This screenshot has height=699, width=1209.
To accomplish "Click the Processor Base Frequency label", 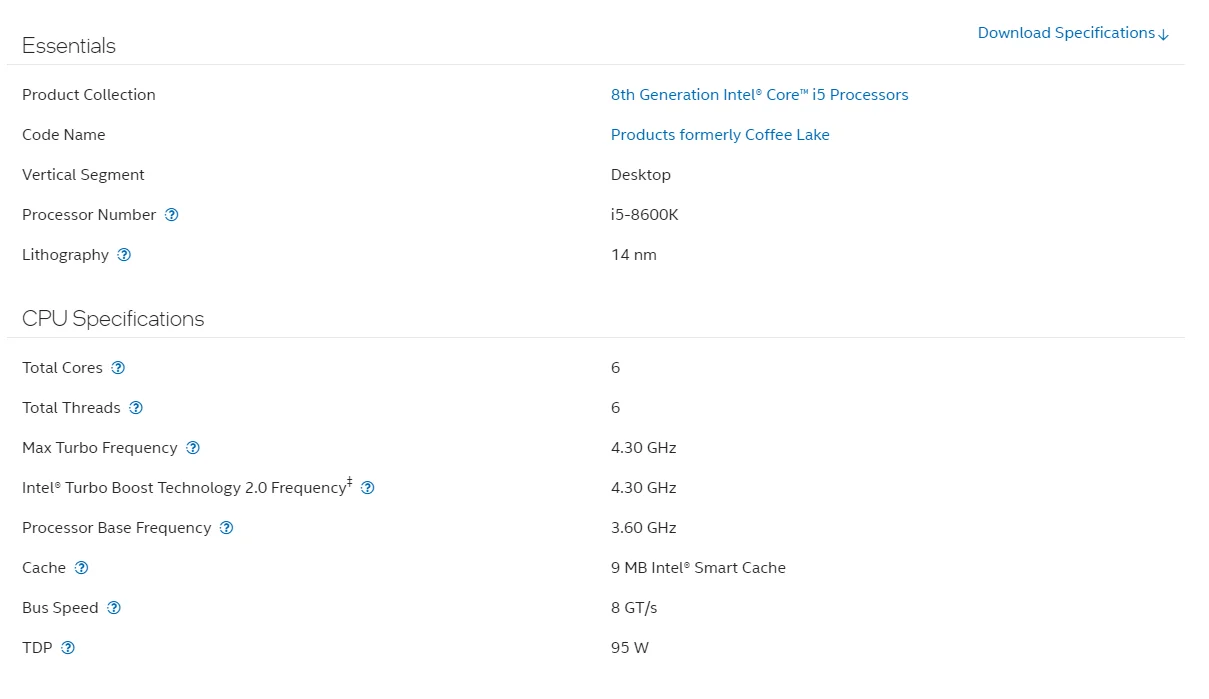I will pos(117,528).
